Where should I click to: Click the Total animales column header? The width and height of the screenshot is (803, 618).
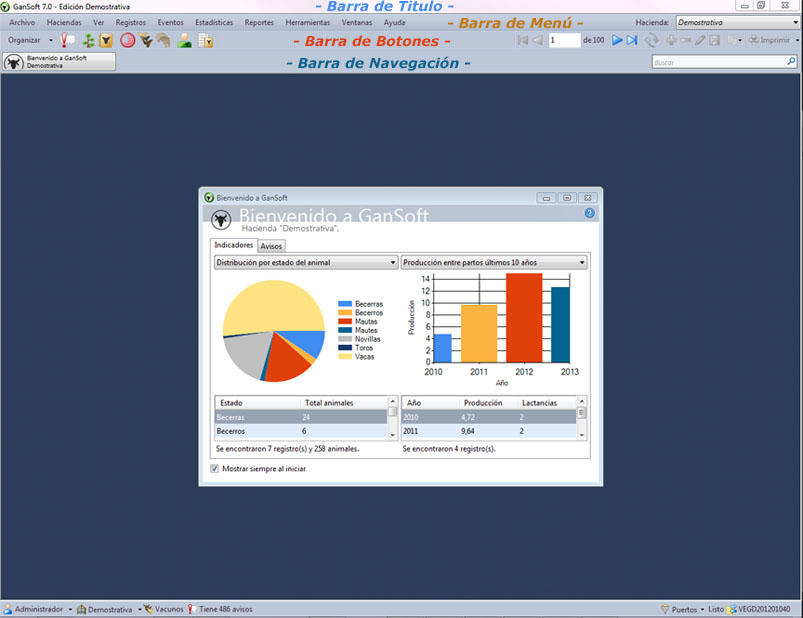click(x=329, y=402)
